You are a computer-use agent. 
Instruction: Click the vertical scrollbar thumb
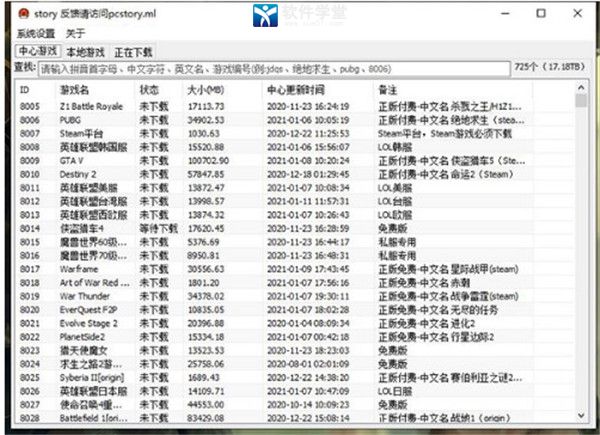581,101
